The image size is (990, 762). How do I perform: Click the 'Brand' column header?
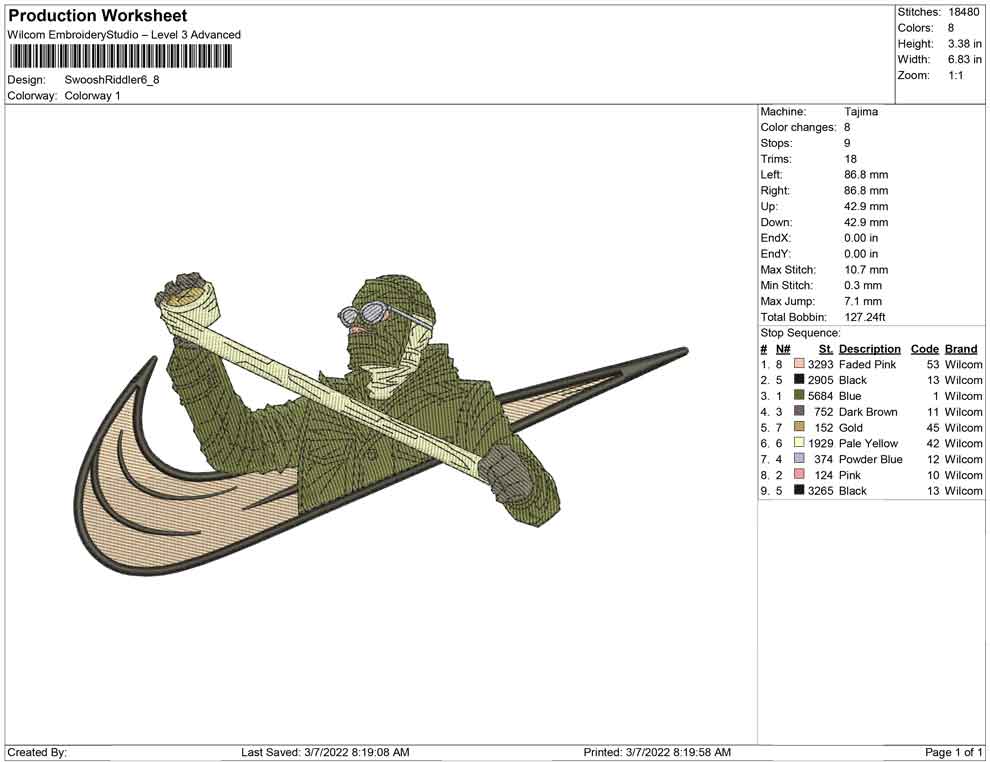[x=961, y=349]
